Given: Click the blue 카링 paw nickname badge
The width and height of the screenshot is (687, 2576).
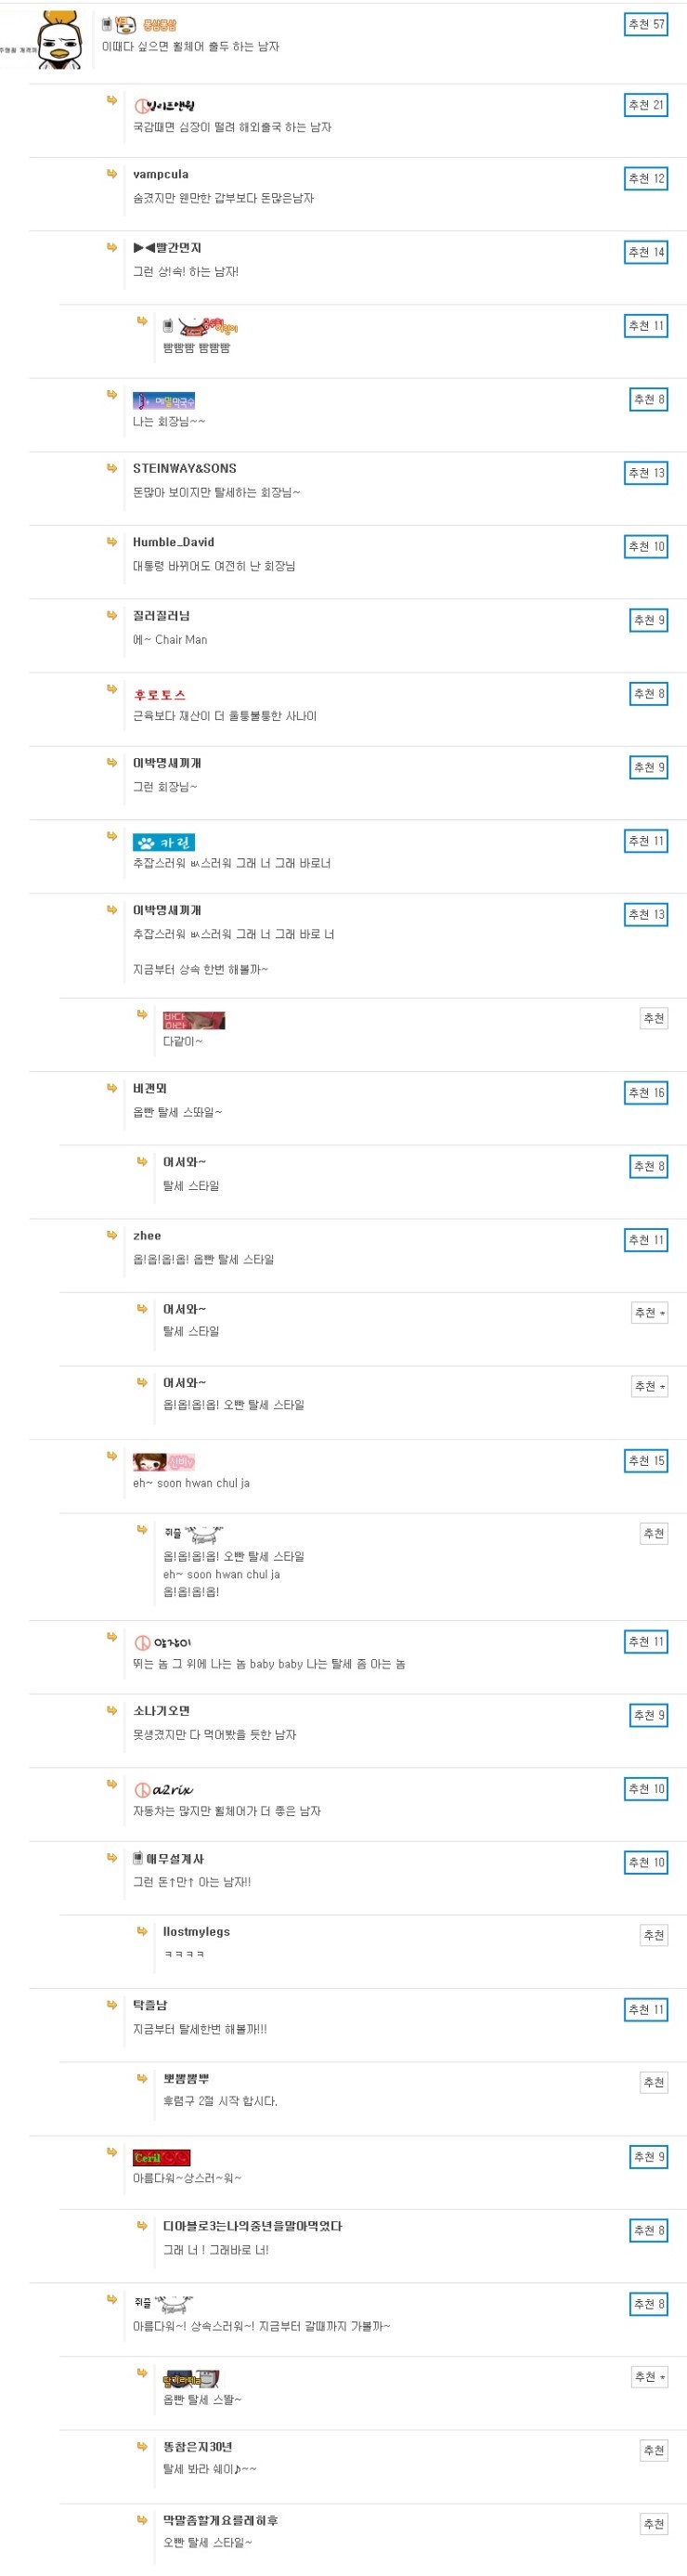Looking at the screenshot, I should click(164, 842).
